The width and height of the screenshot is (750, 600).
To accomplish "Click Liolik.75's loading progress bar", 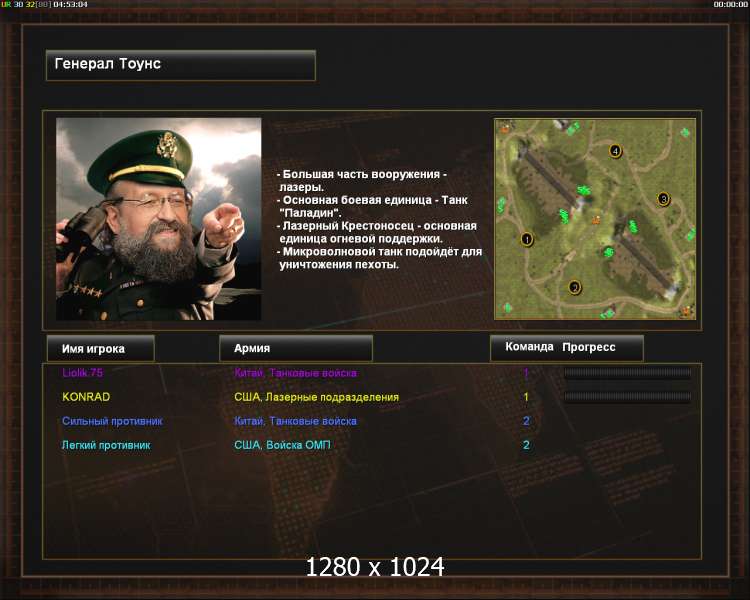I will 627,373.
